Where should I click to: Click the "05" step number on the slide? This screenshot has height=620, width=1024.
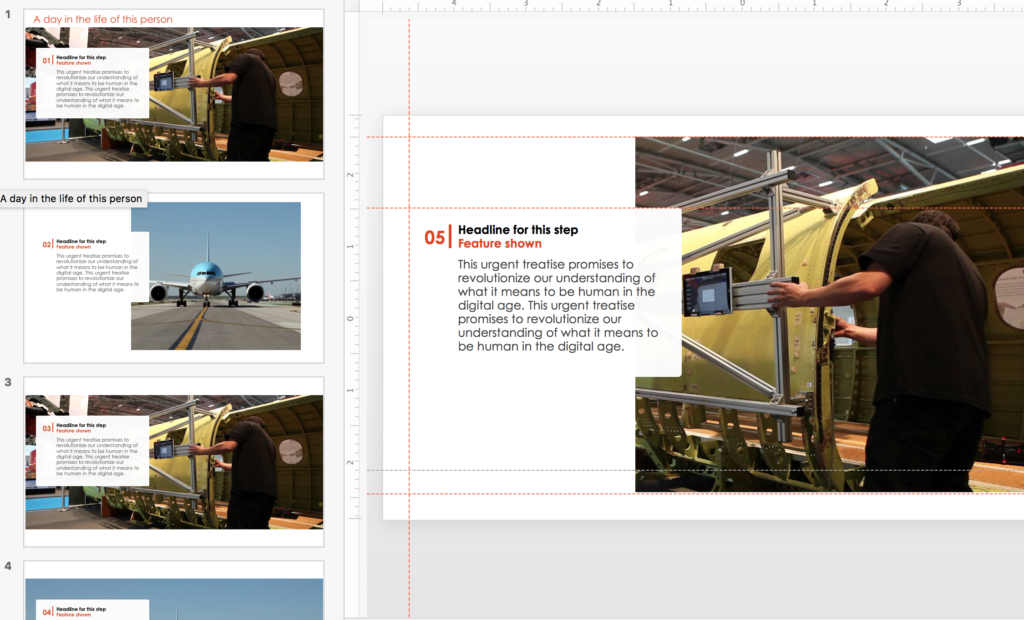click(x=434, y=237)
